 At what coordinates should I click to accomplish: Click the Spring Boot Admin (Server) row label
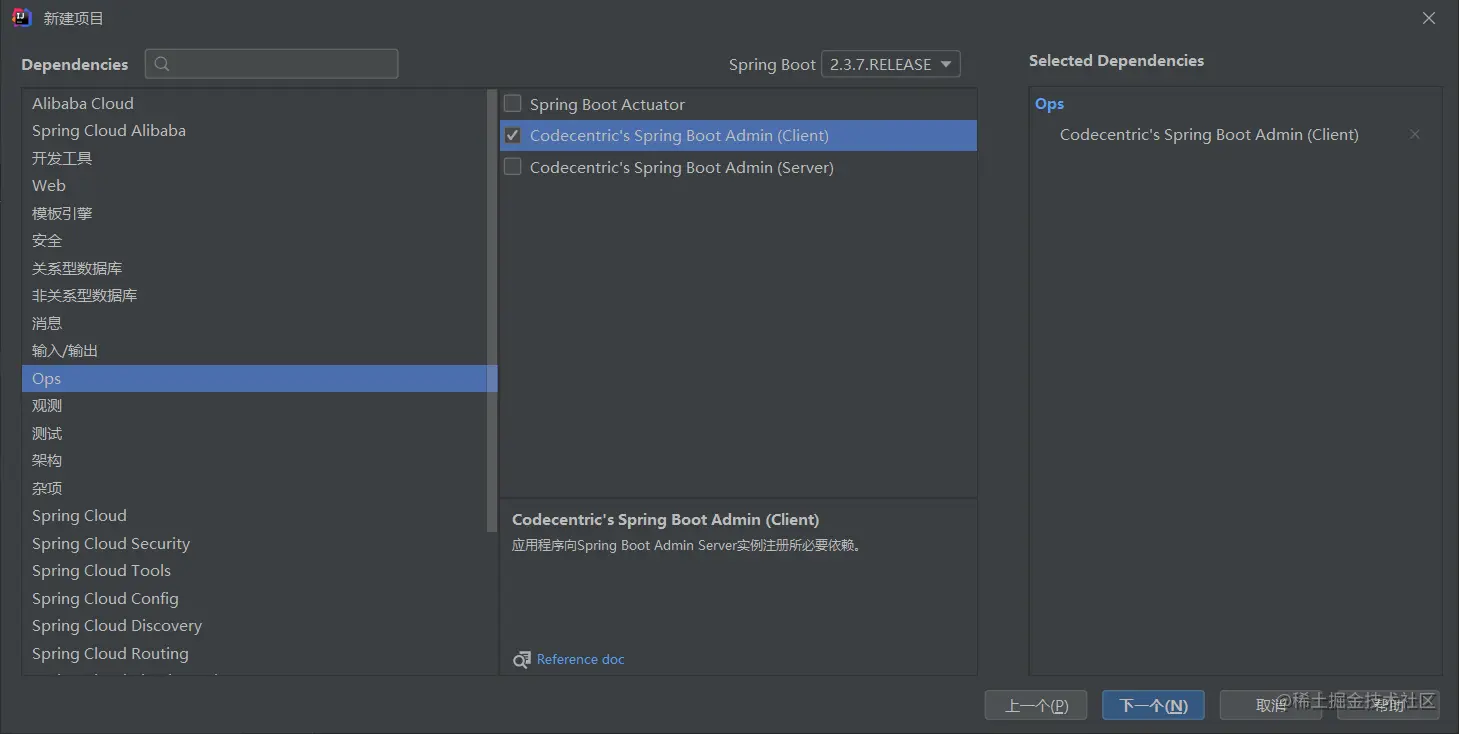[681, 167]
